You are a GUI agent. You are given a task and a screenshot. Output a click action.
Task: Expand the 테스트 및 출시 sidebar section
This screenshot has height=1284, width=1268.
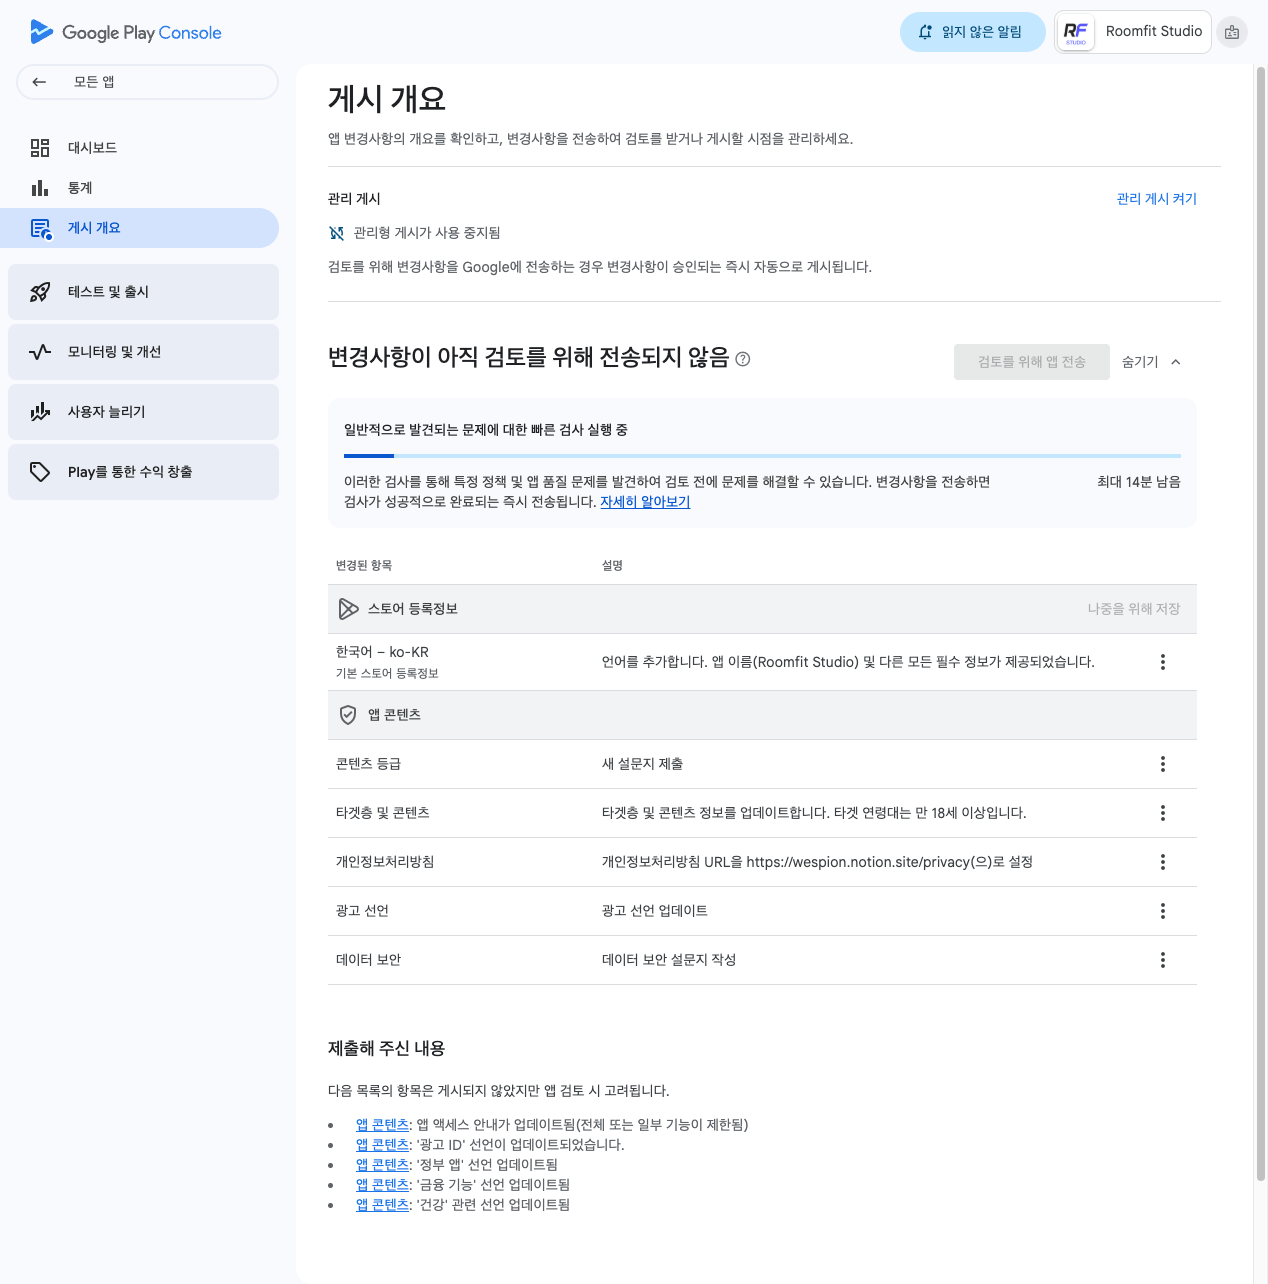pyautogui.click(x=143, y=292)
